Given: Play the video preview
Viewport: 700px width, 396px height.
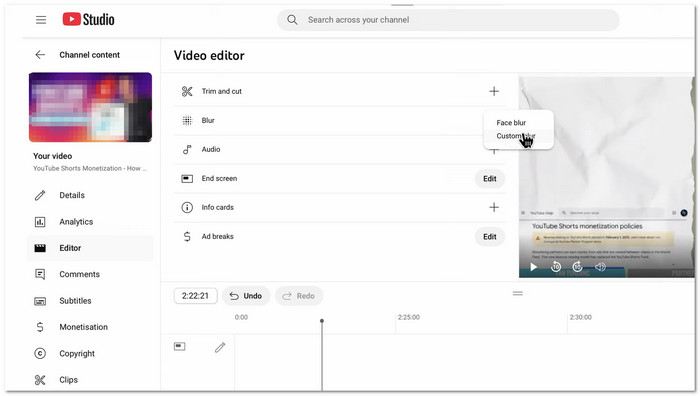Looking at the screenshot, I should click(x=533, y=267).
